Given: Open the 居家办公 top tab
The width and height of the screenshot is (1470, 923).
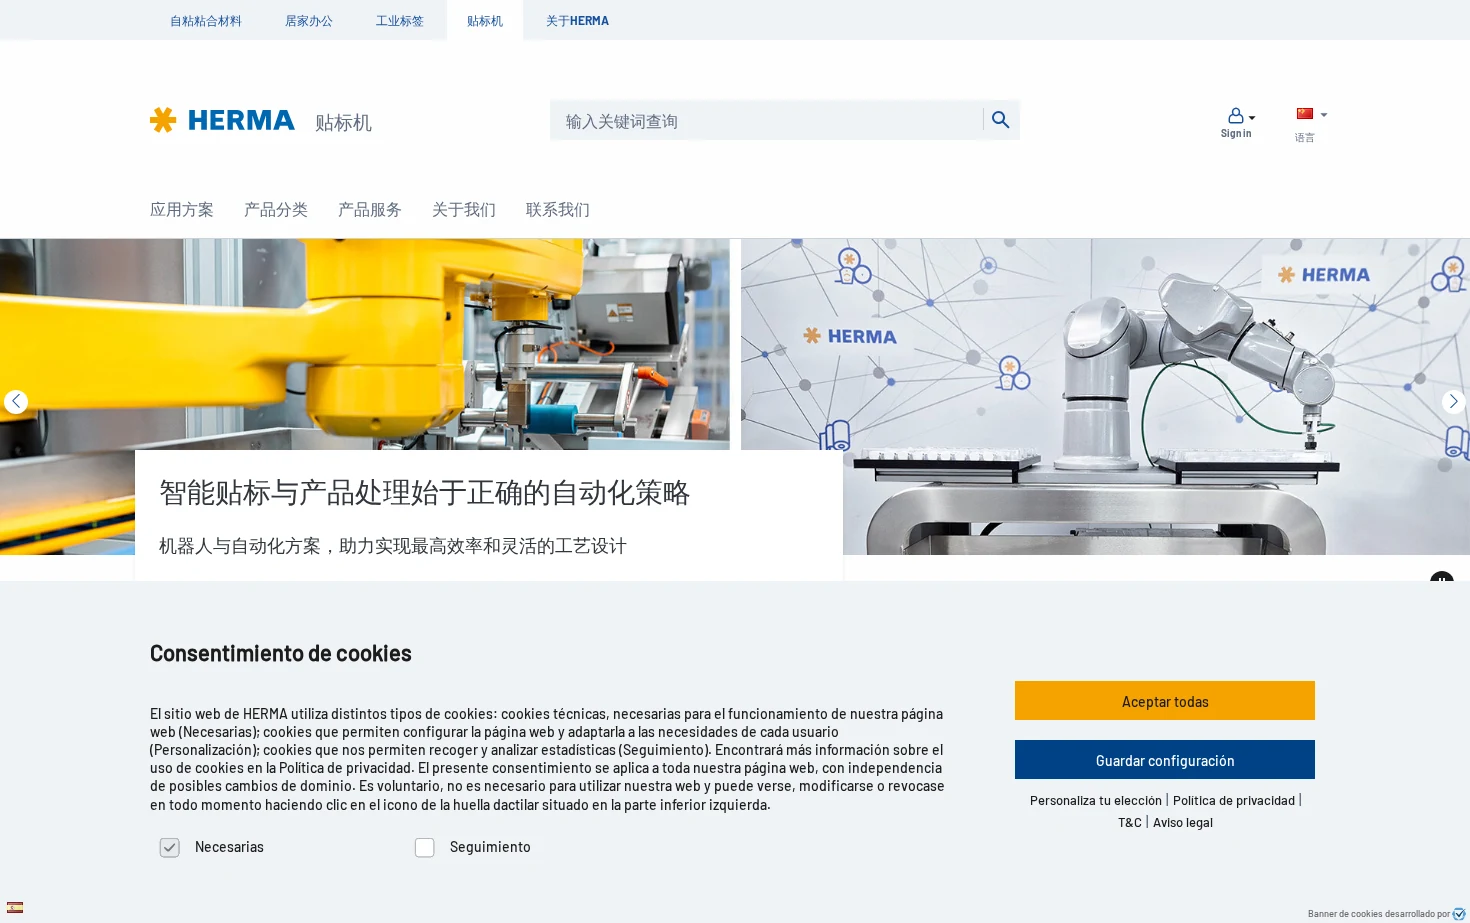Looking at the screenshot, I should (309, 21).
